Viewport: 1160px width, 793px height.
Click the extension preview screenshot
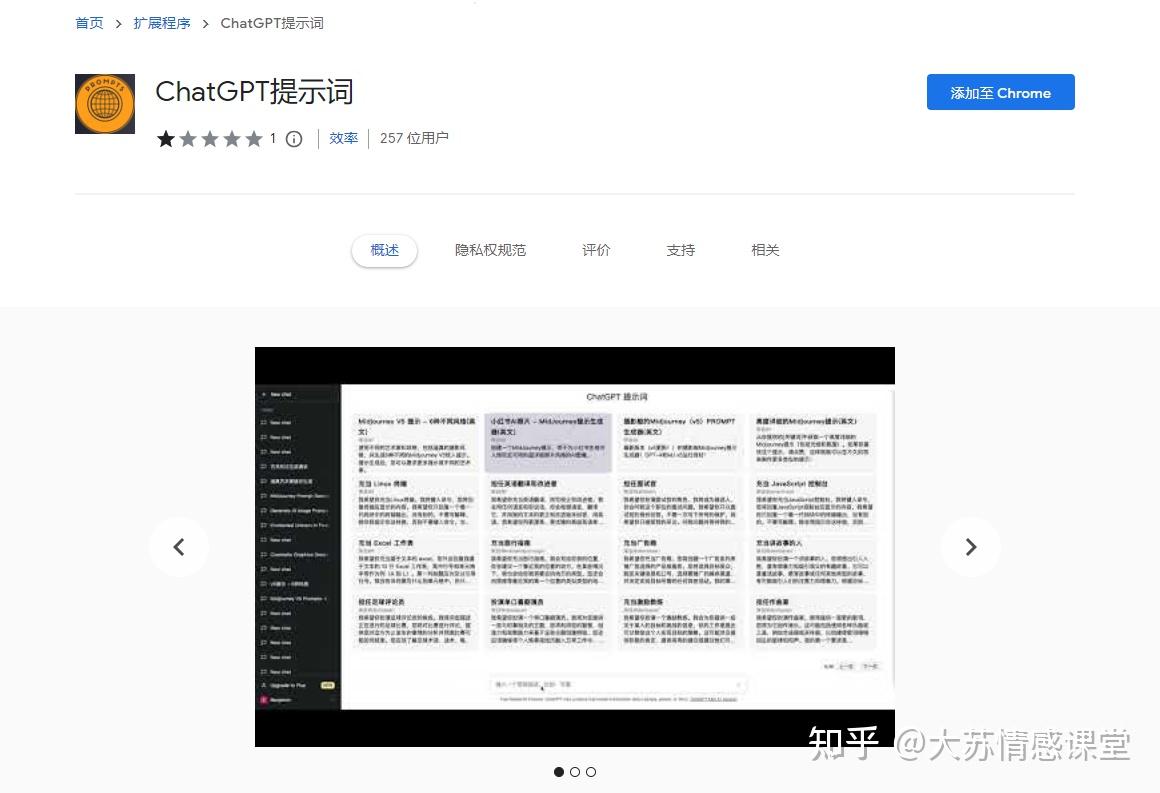(575, 547)
